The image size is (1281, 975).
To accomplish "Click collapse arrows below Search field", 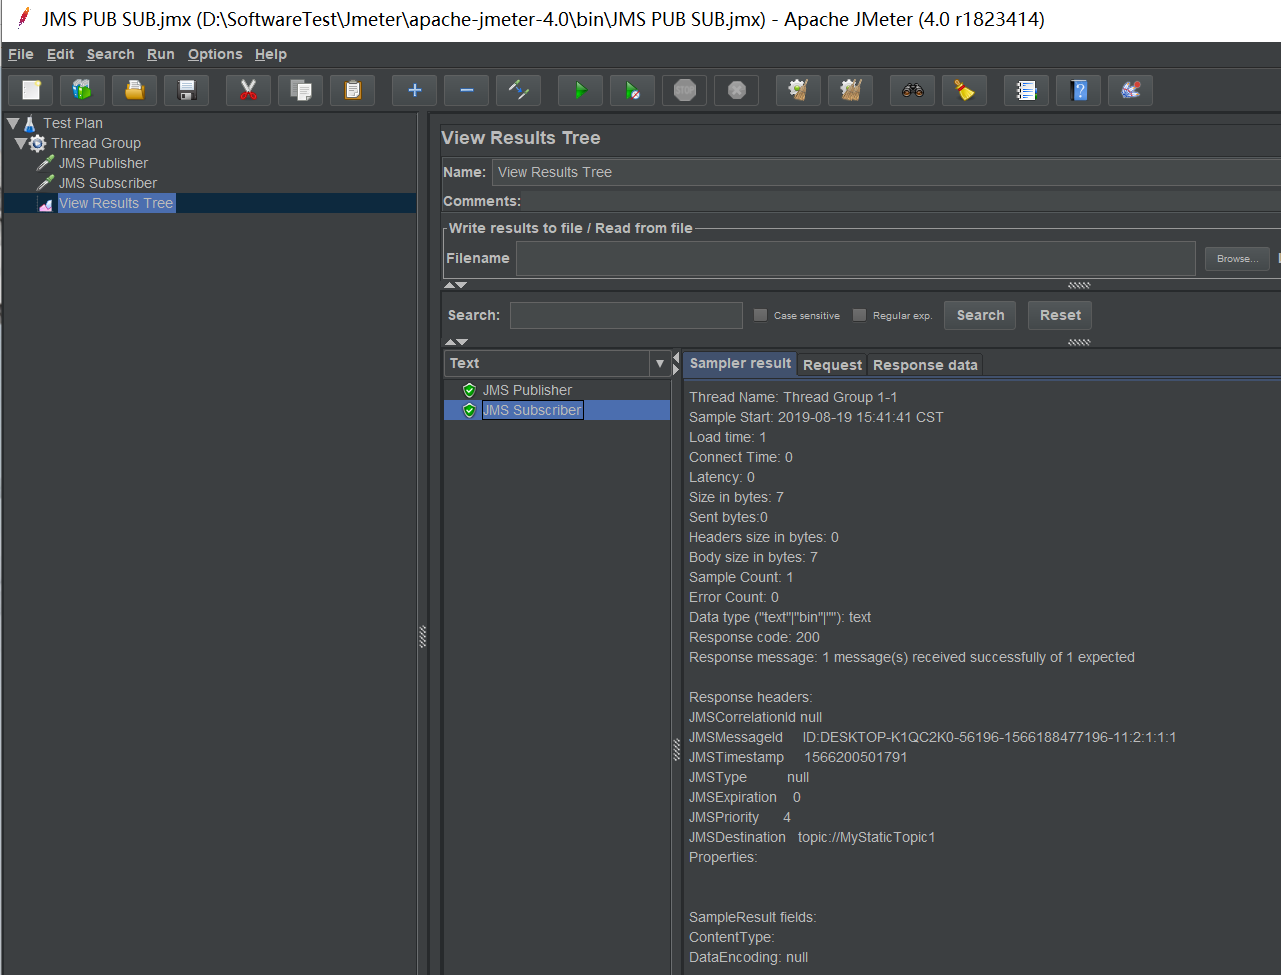I will (456, 342).
